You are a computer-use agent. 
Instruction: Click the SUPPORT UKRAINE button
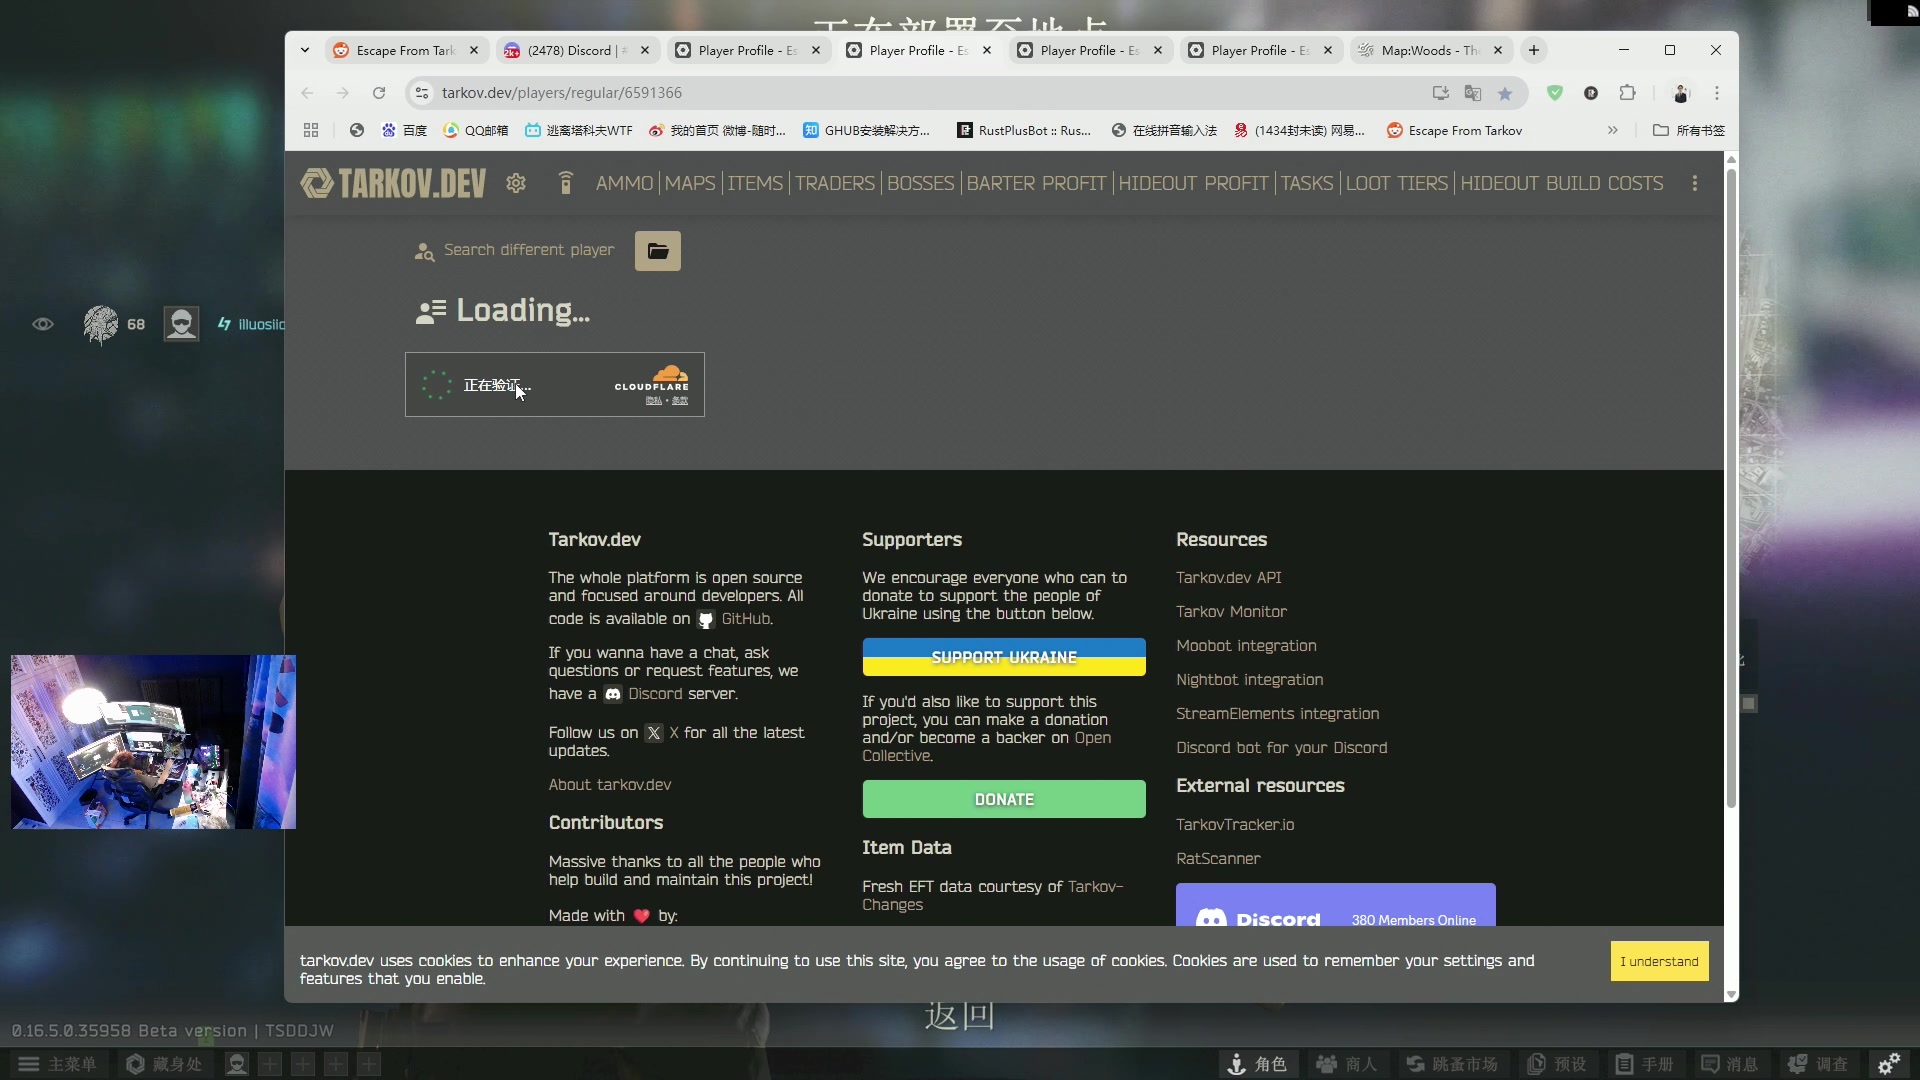click(1004, 657)
